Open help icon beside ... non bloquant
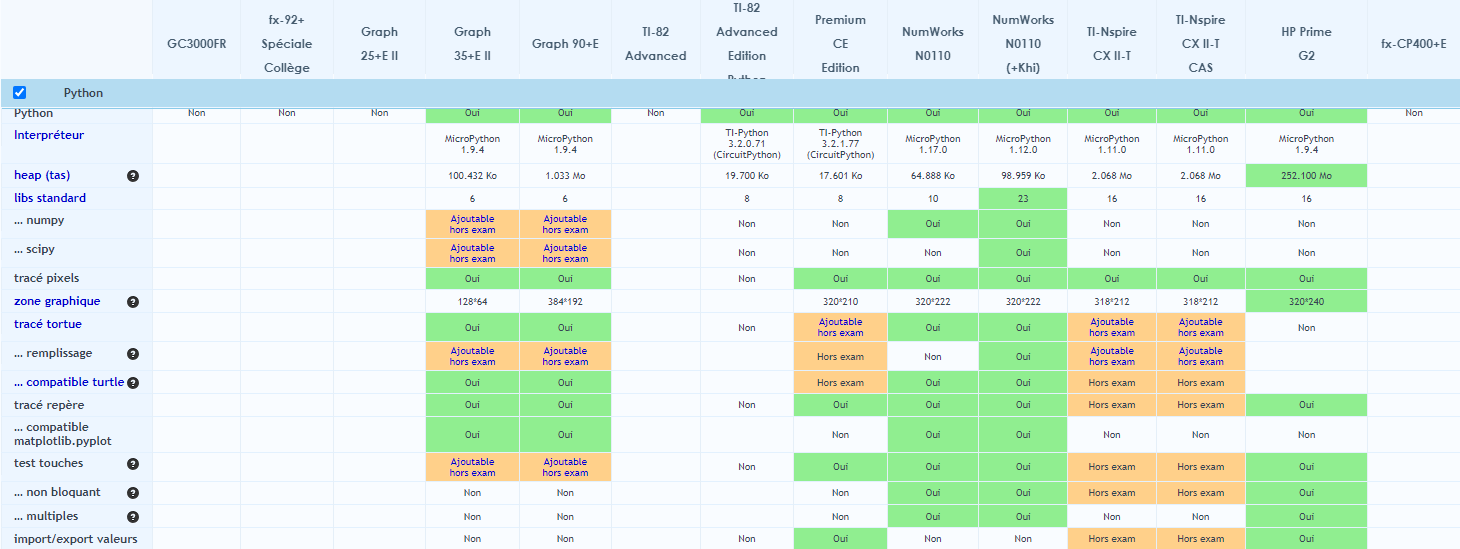 (133, 493)
